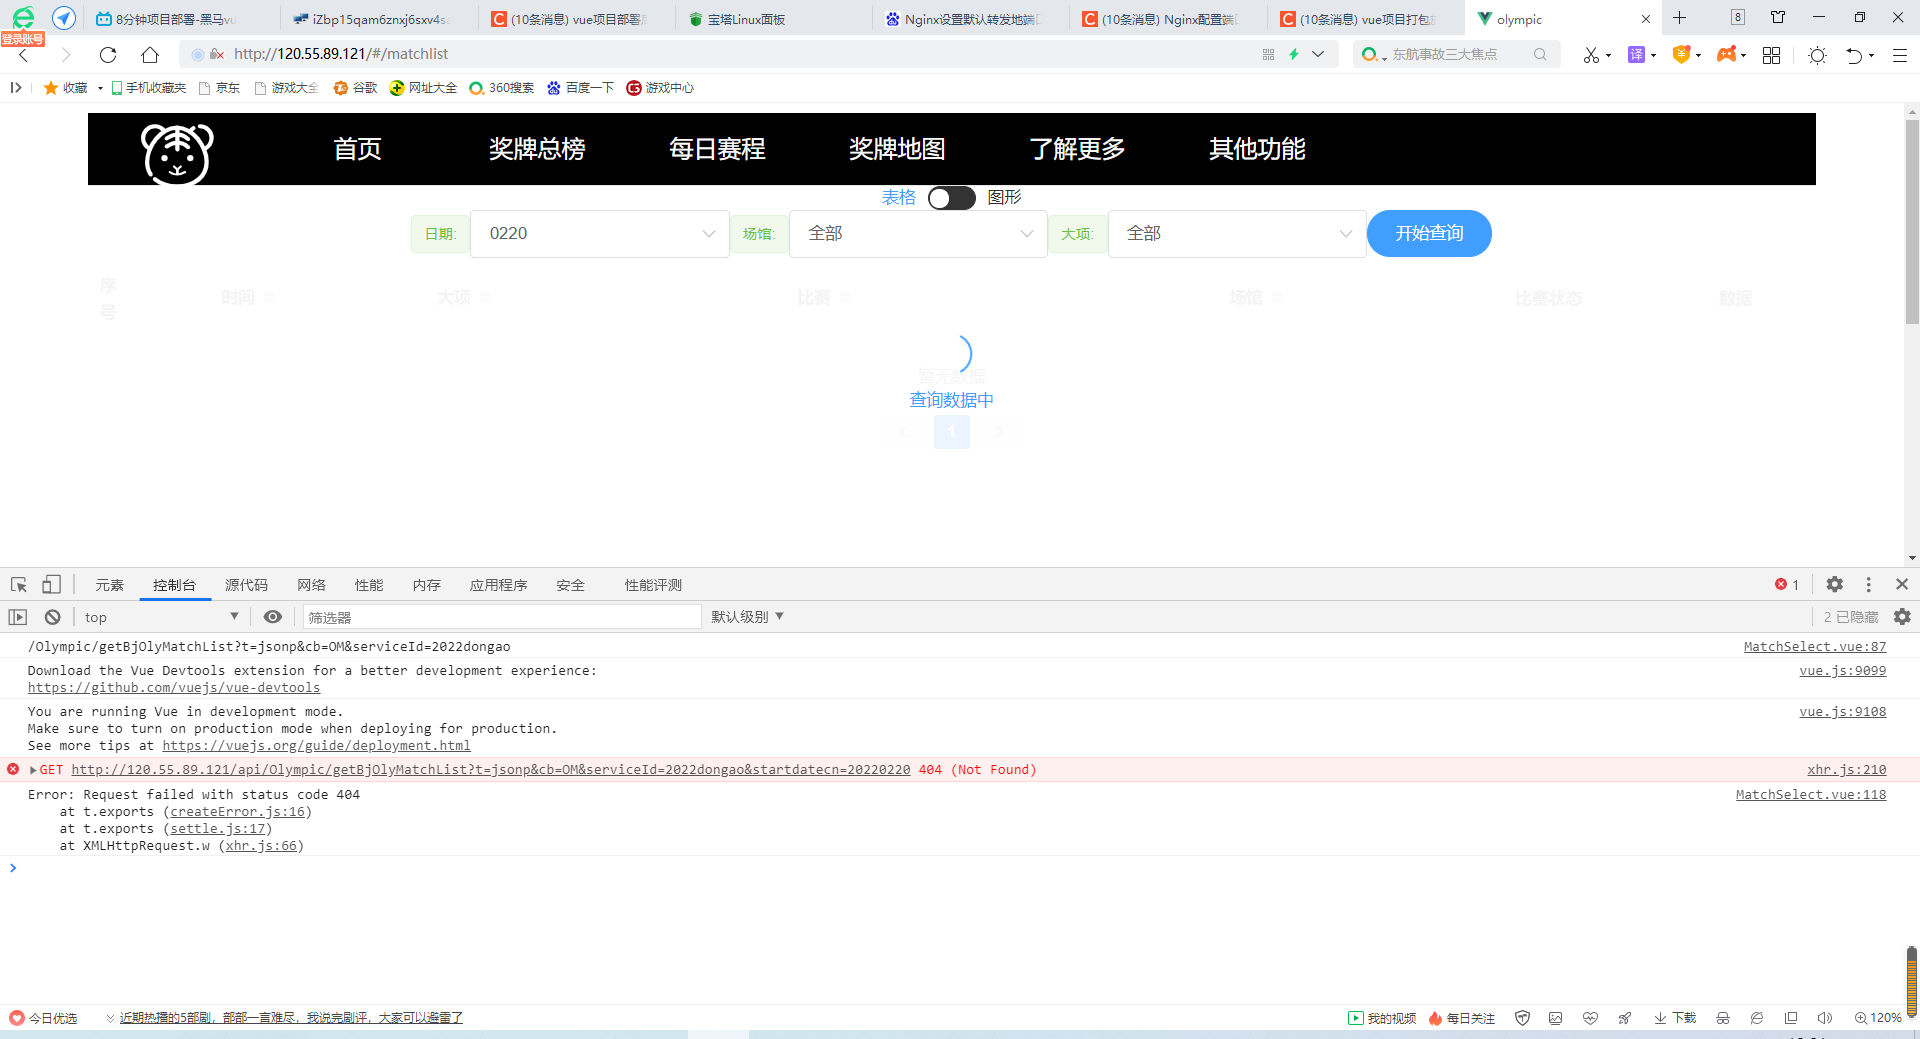Toggle the sound icon in status bar
Viewport: 1920px width, 1039px height.
click(x=1825, y=1018)
